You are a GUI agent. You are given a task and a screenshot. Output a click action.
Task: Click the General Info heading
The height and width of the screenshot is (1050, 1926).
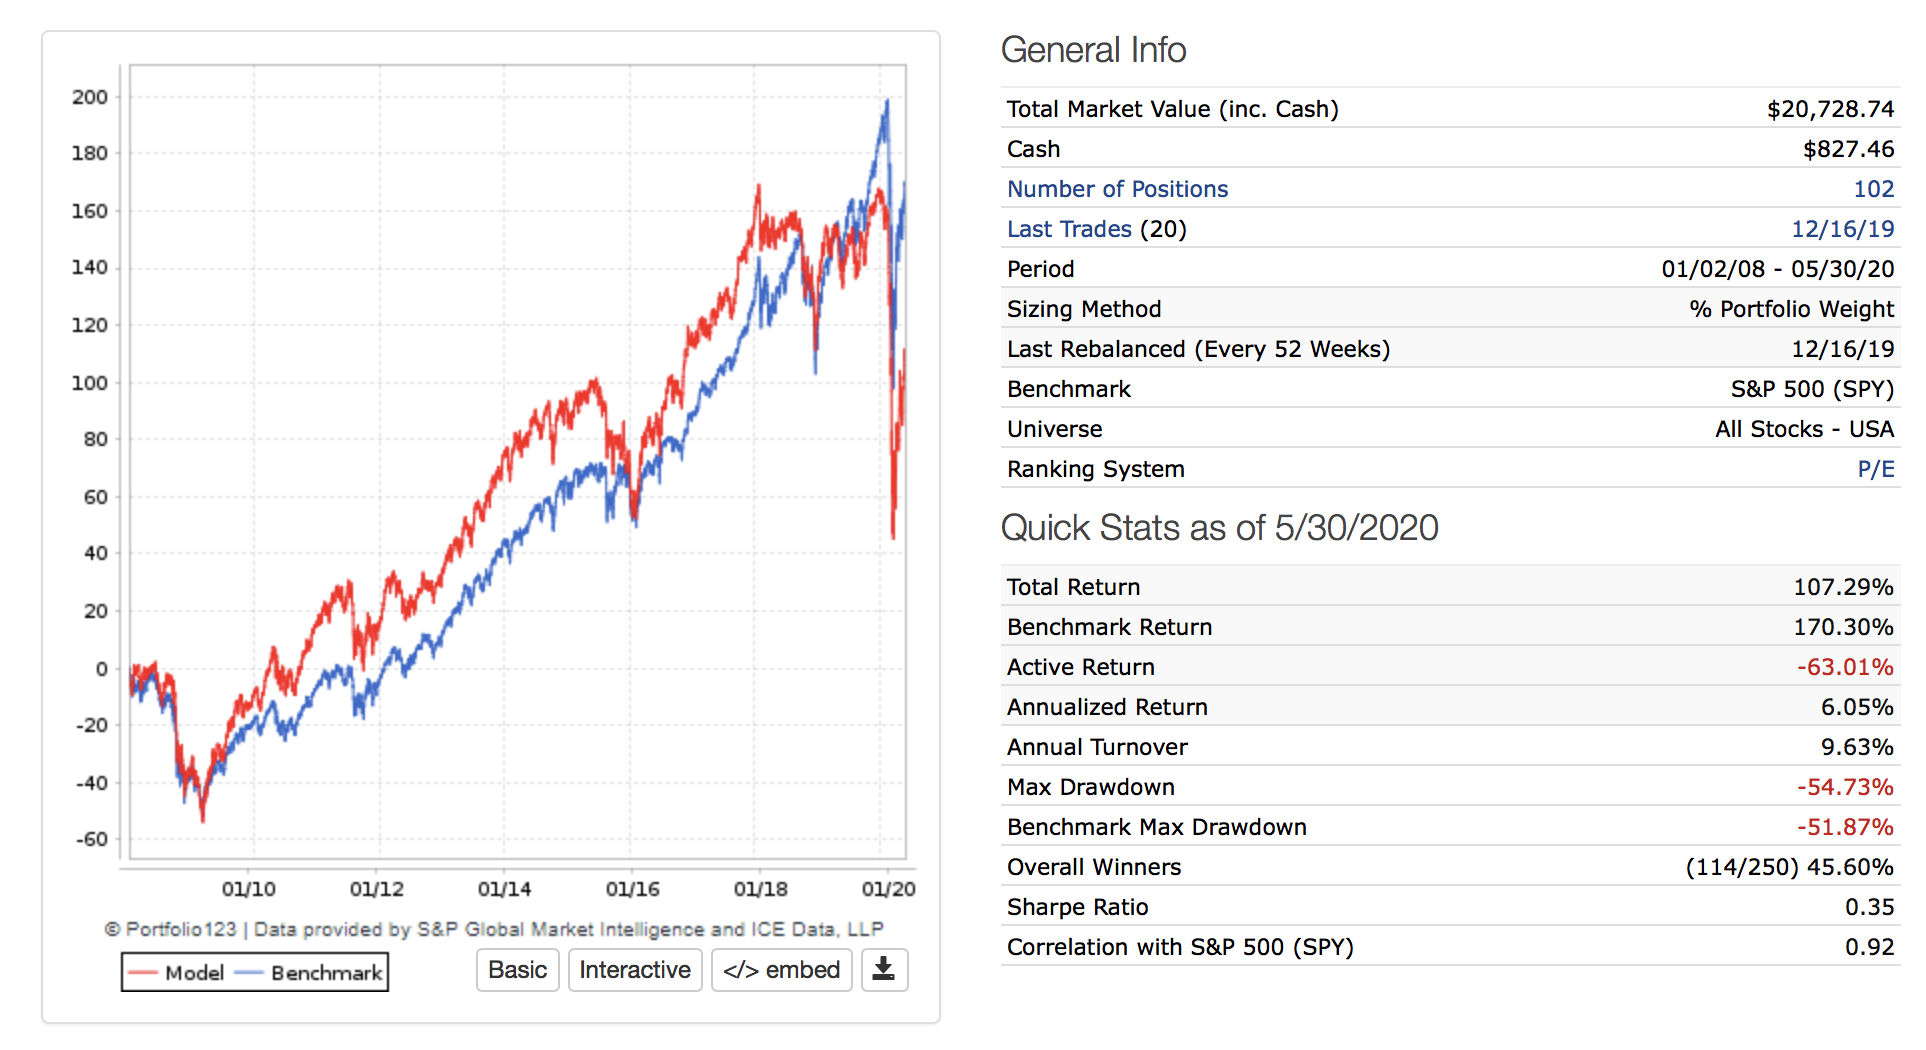pos(1093,50)
